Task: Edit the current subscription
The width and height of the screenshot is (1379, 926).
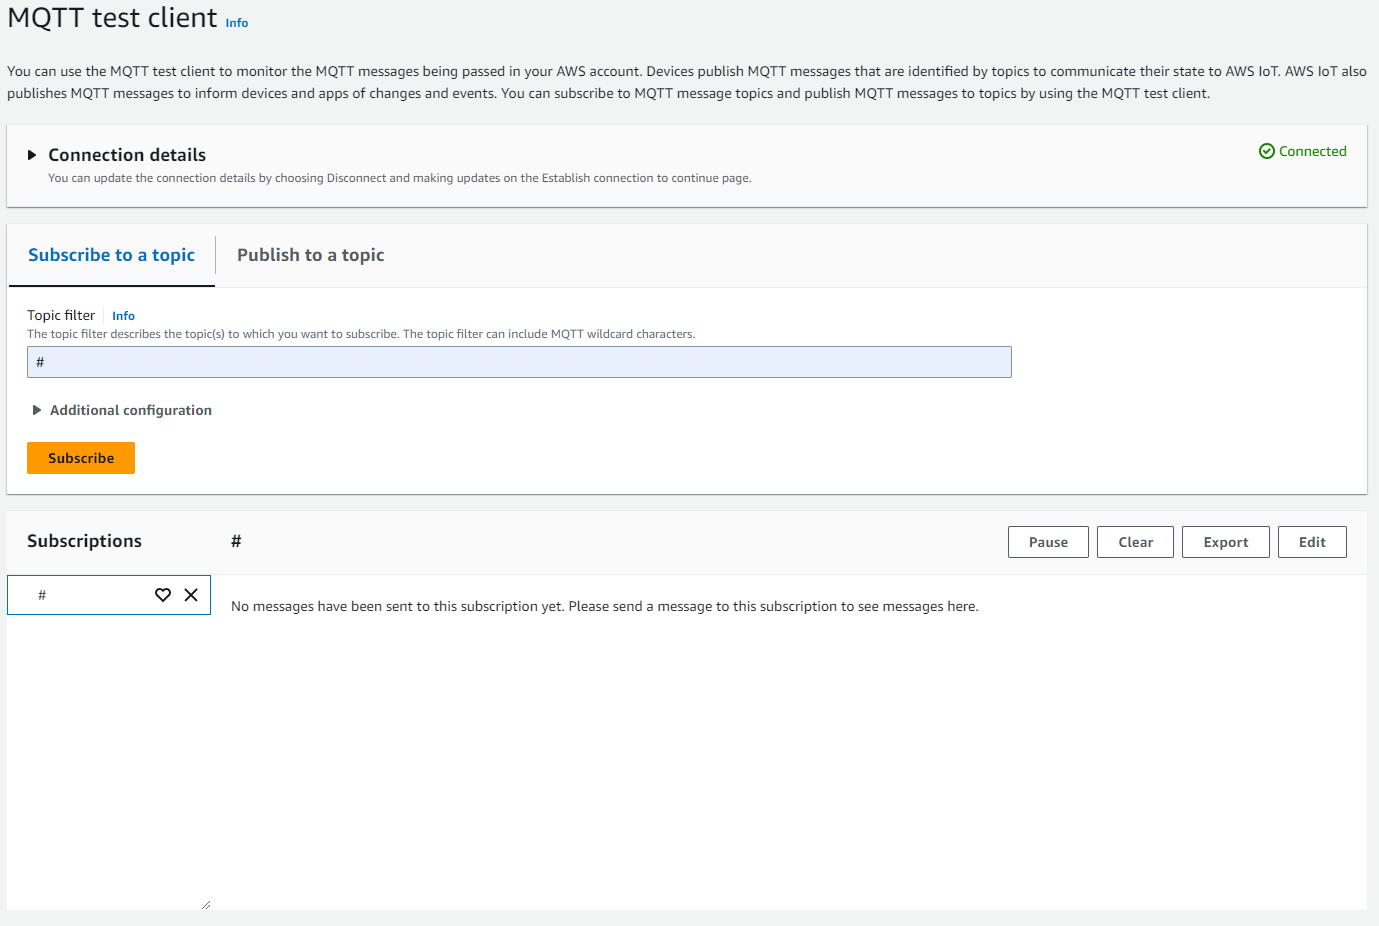Action: point(1312,542)
